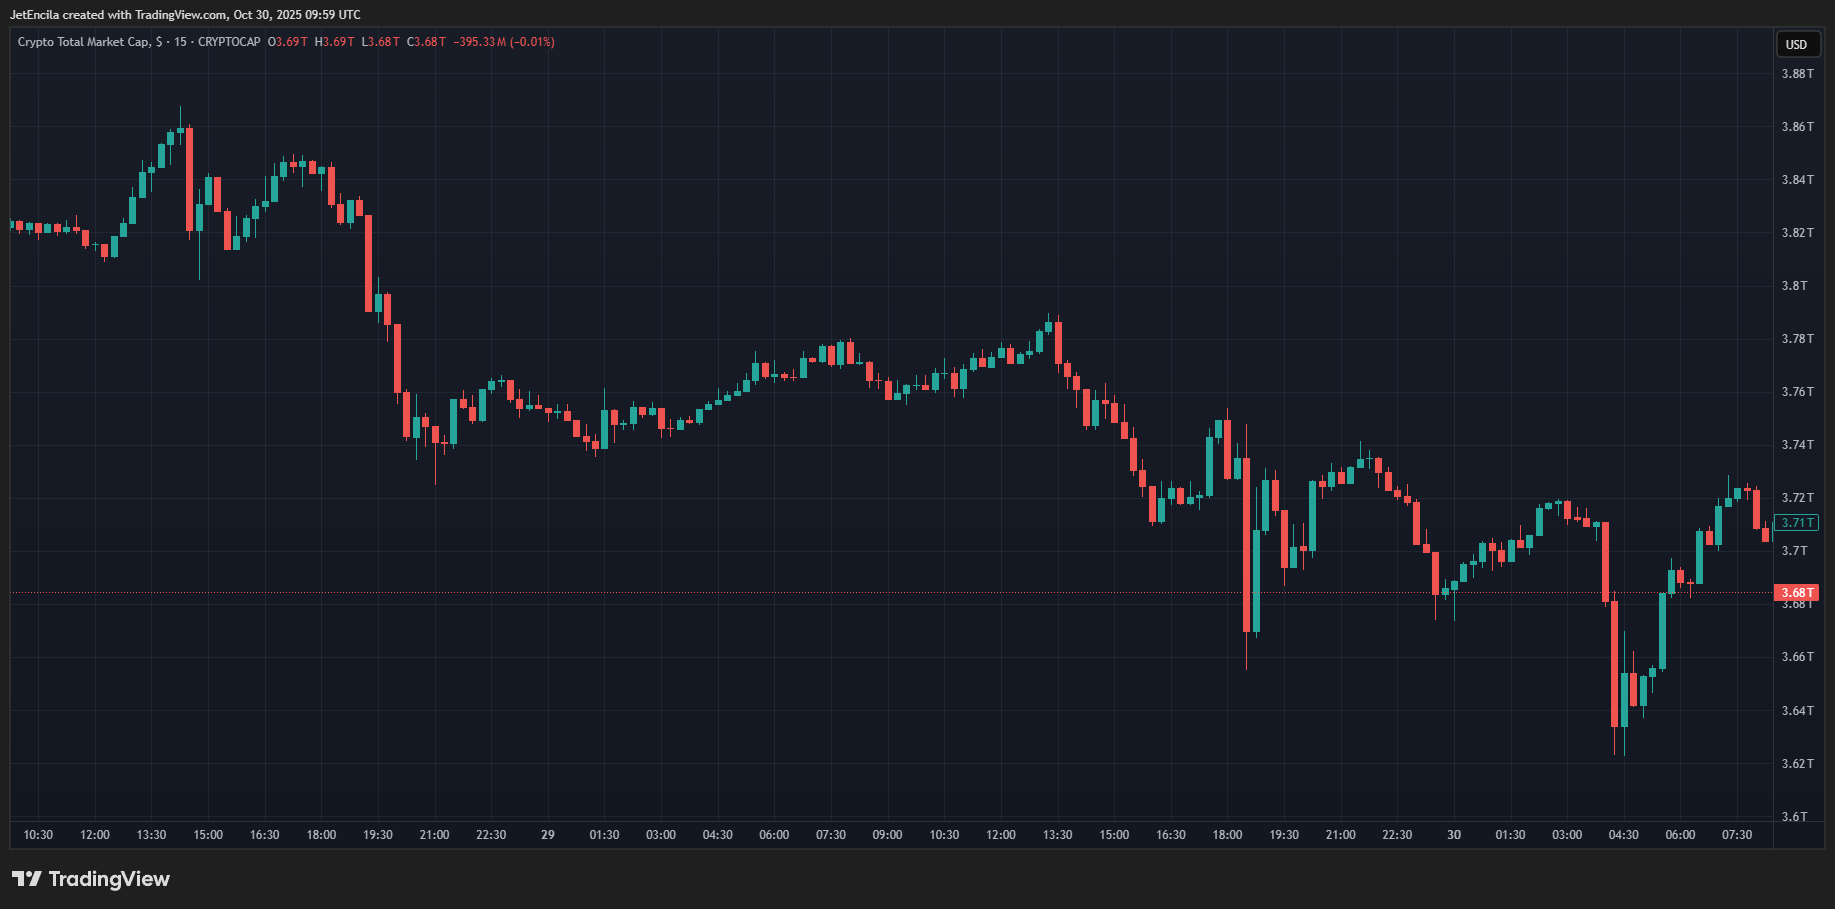Click the red 3.68T current price label
1835x909 pixels.
coord(1797,593)
